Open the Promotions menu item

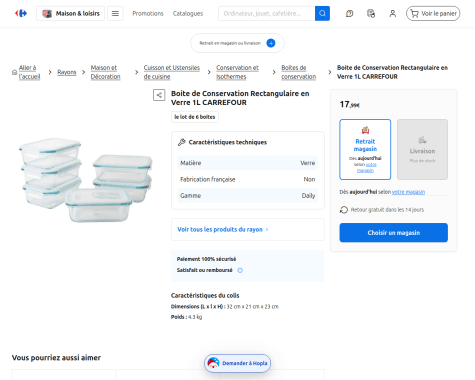pos(148,13)
